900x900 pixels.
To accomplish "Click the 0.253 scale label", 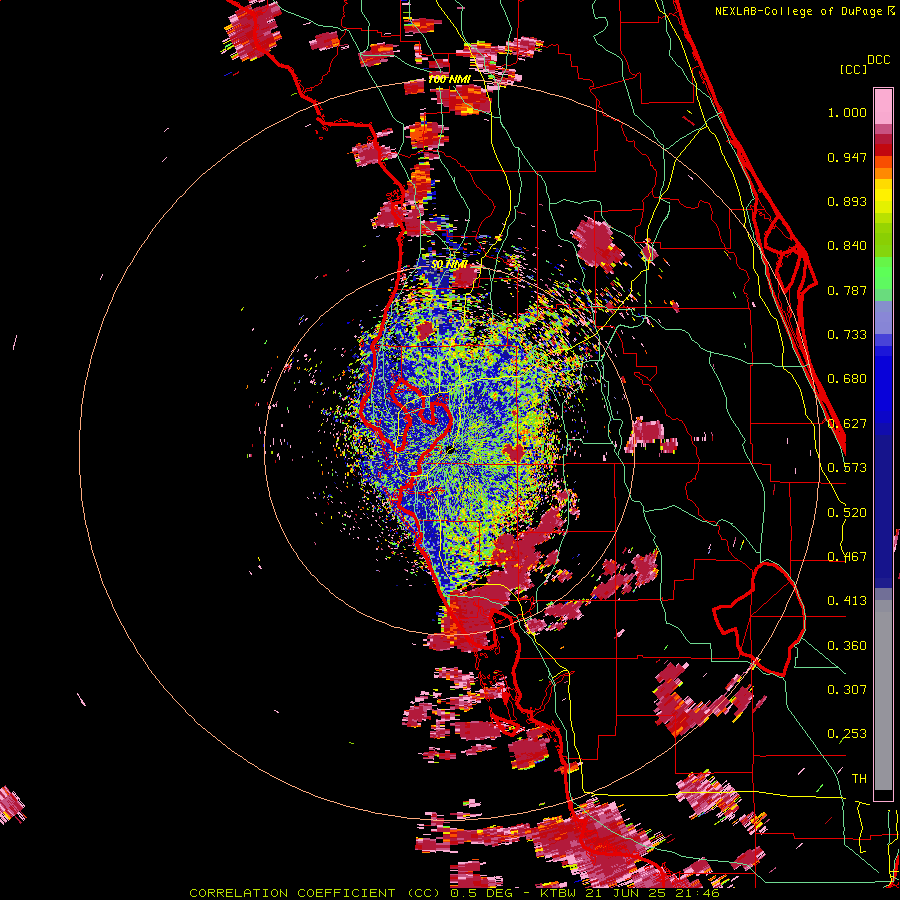I will 847,734.
